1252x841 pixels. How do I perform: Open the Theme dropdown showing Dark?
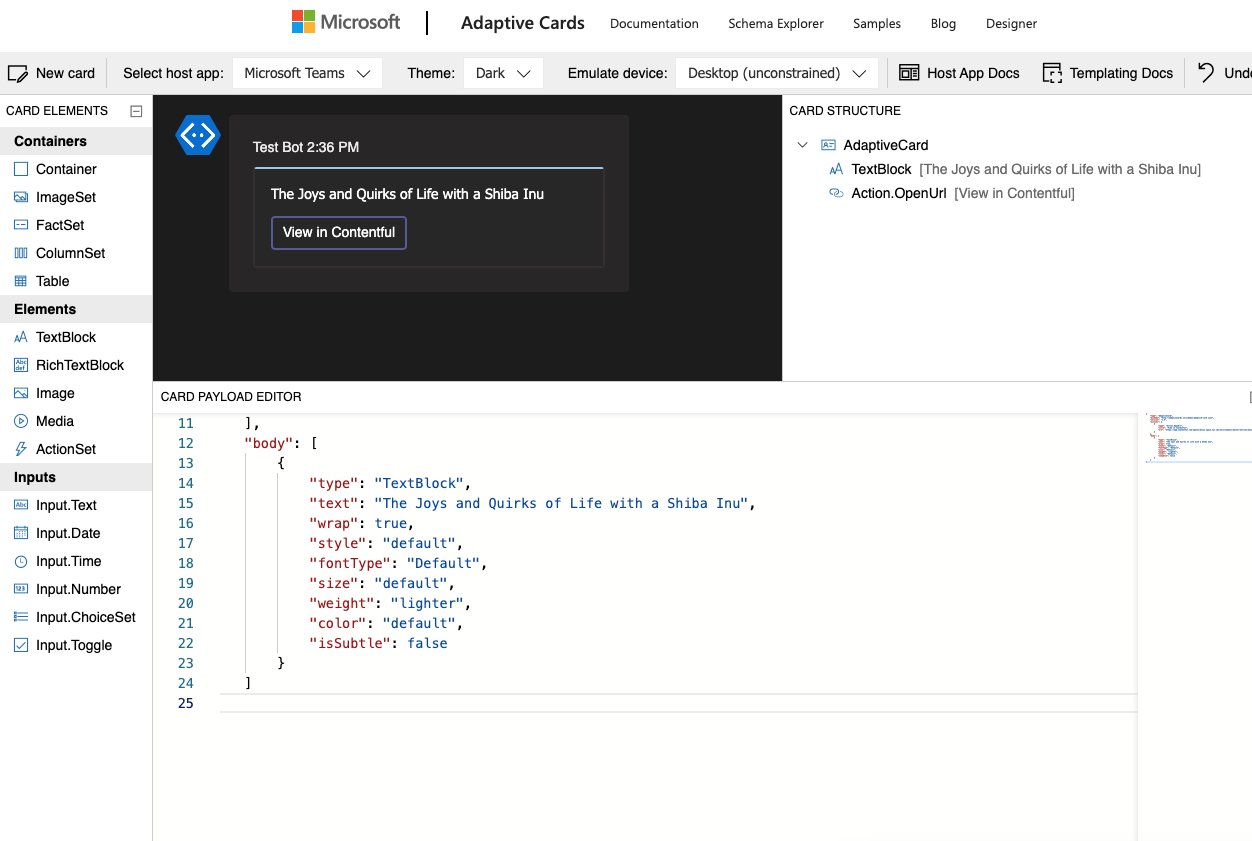503,73
